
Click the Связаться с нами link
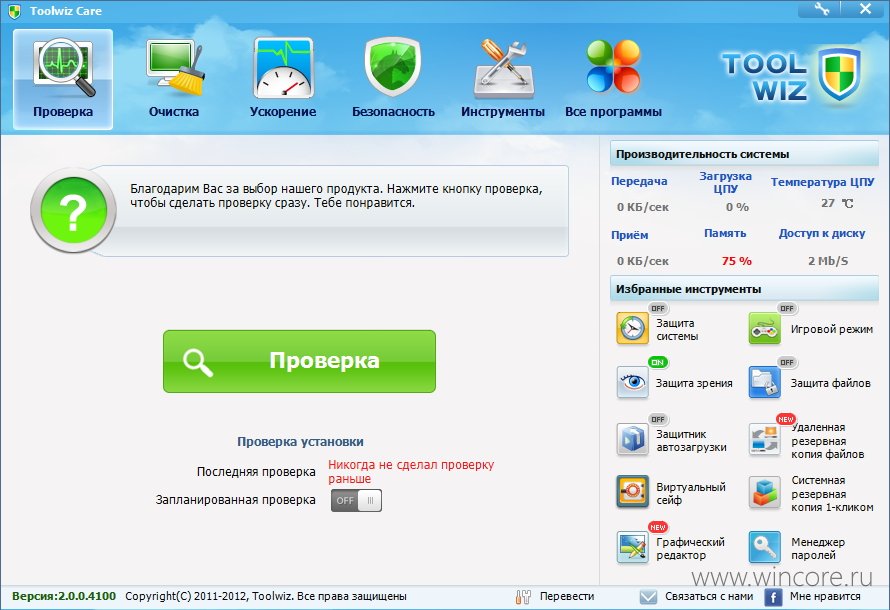tap(709, 596)
